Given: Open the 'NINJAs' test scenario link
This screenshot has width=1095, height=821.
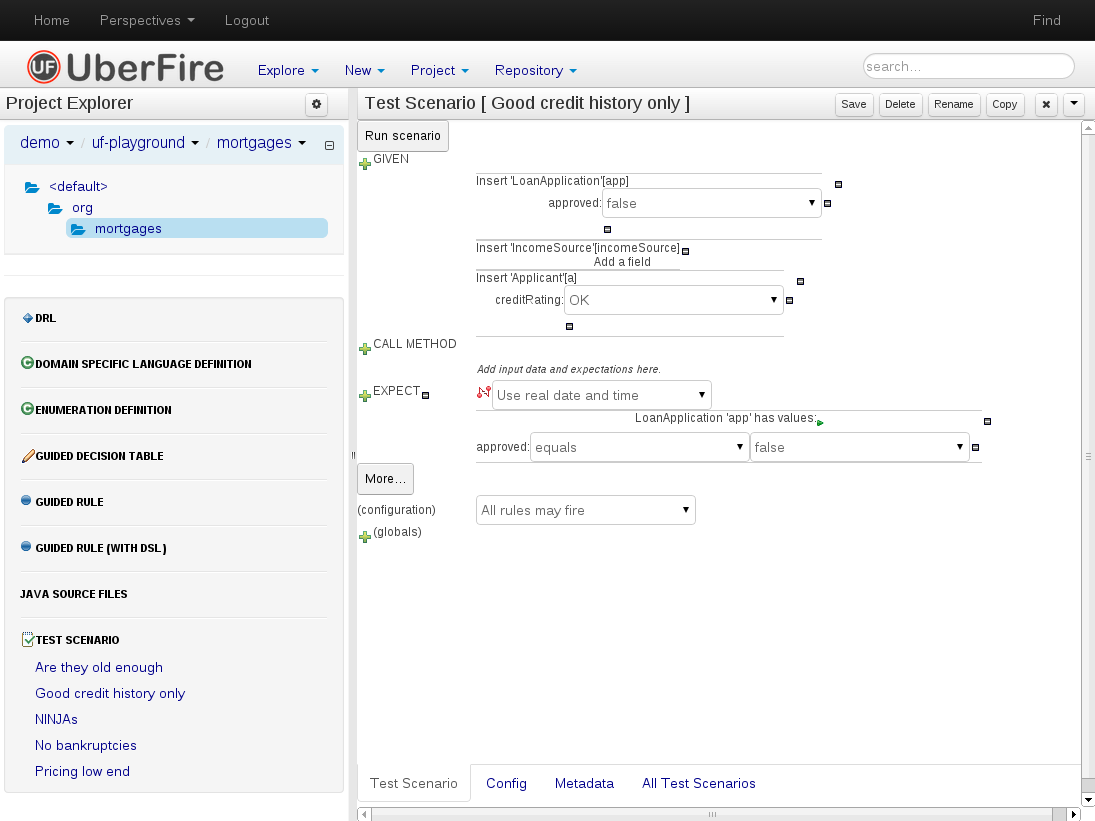Looking at the screenshot, I should coord(56,719).
